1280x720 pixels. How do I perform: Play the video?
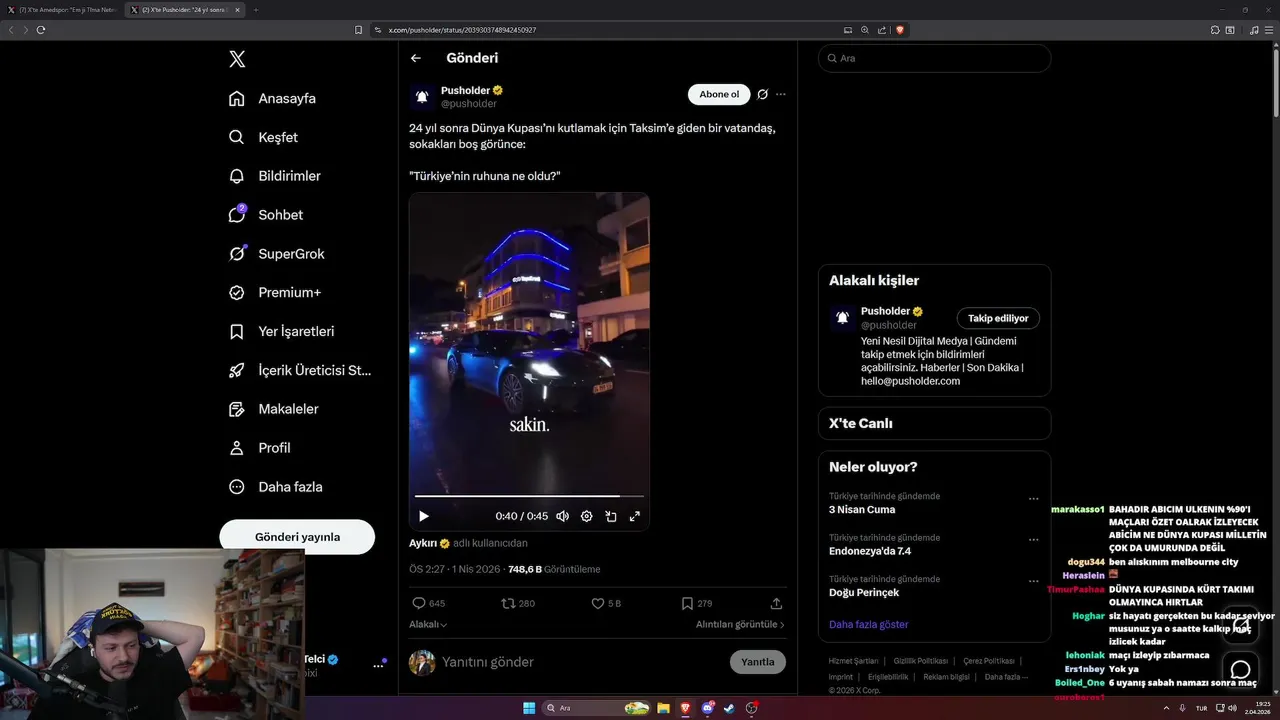[x=423, y=516]
